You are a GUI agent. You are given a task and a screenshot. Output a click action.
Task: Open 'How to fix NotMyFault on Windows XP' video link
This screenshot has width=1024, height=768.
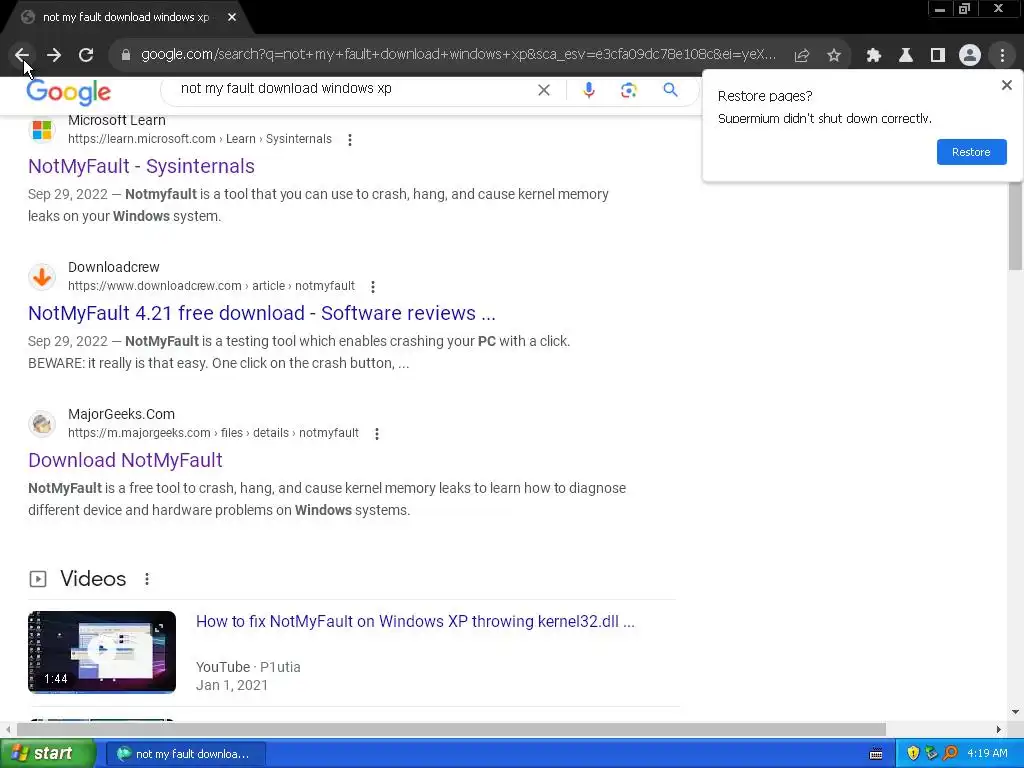(415, 621)
